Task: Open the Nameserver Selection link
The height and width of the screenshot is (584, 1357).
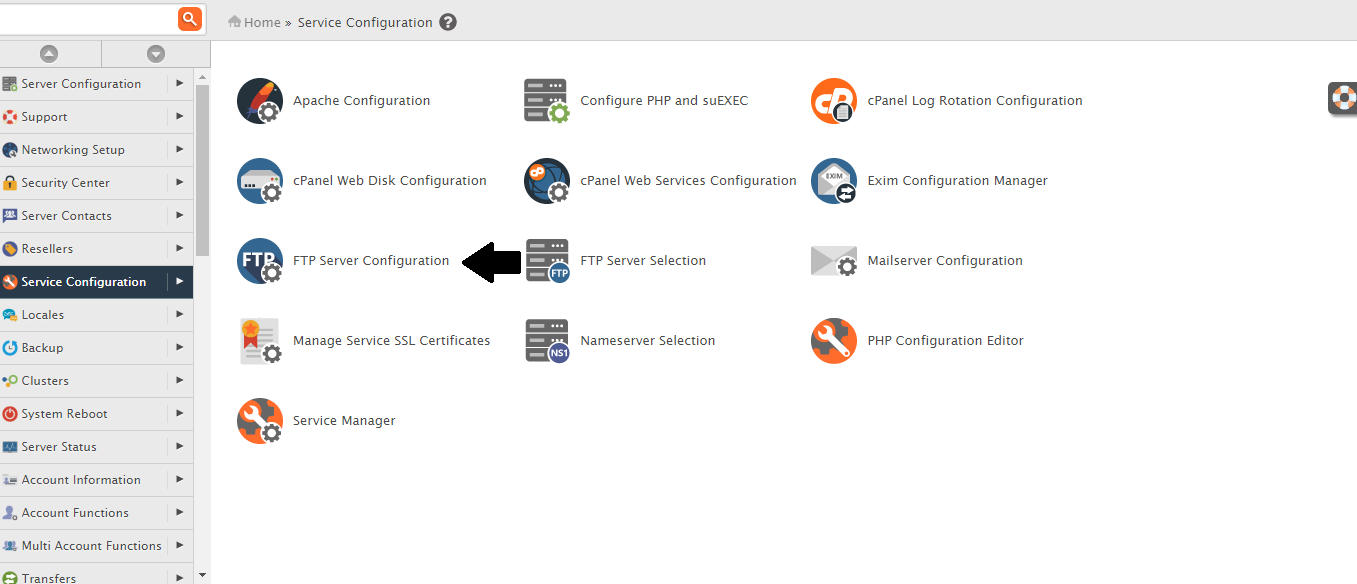Action: click(648, 341)
